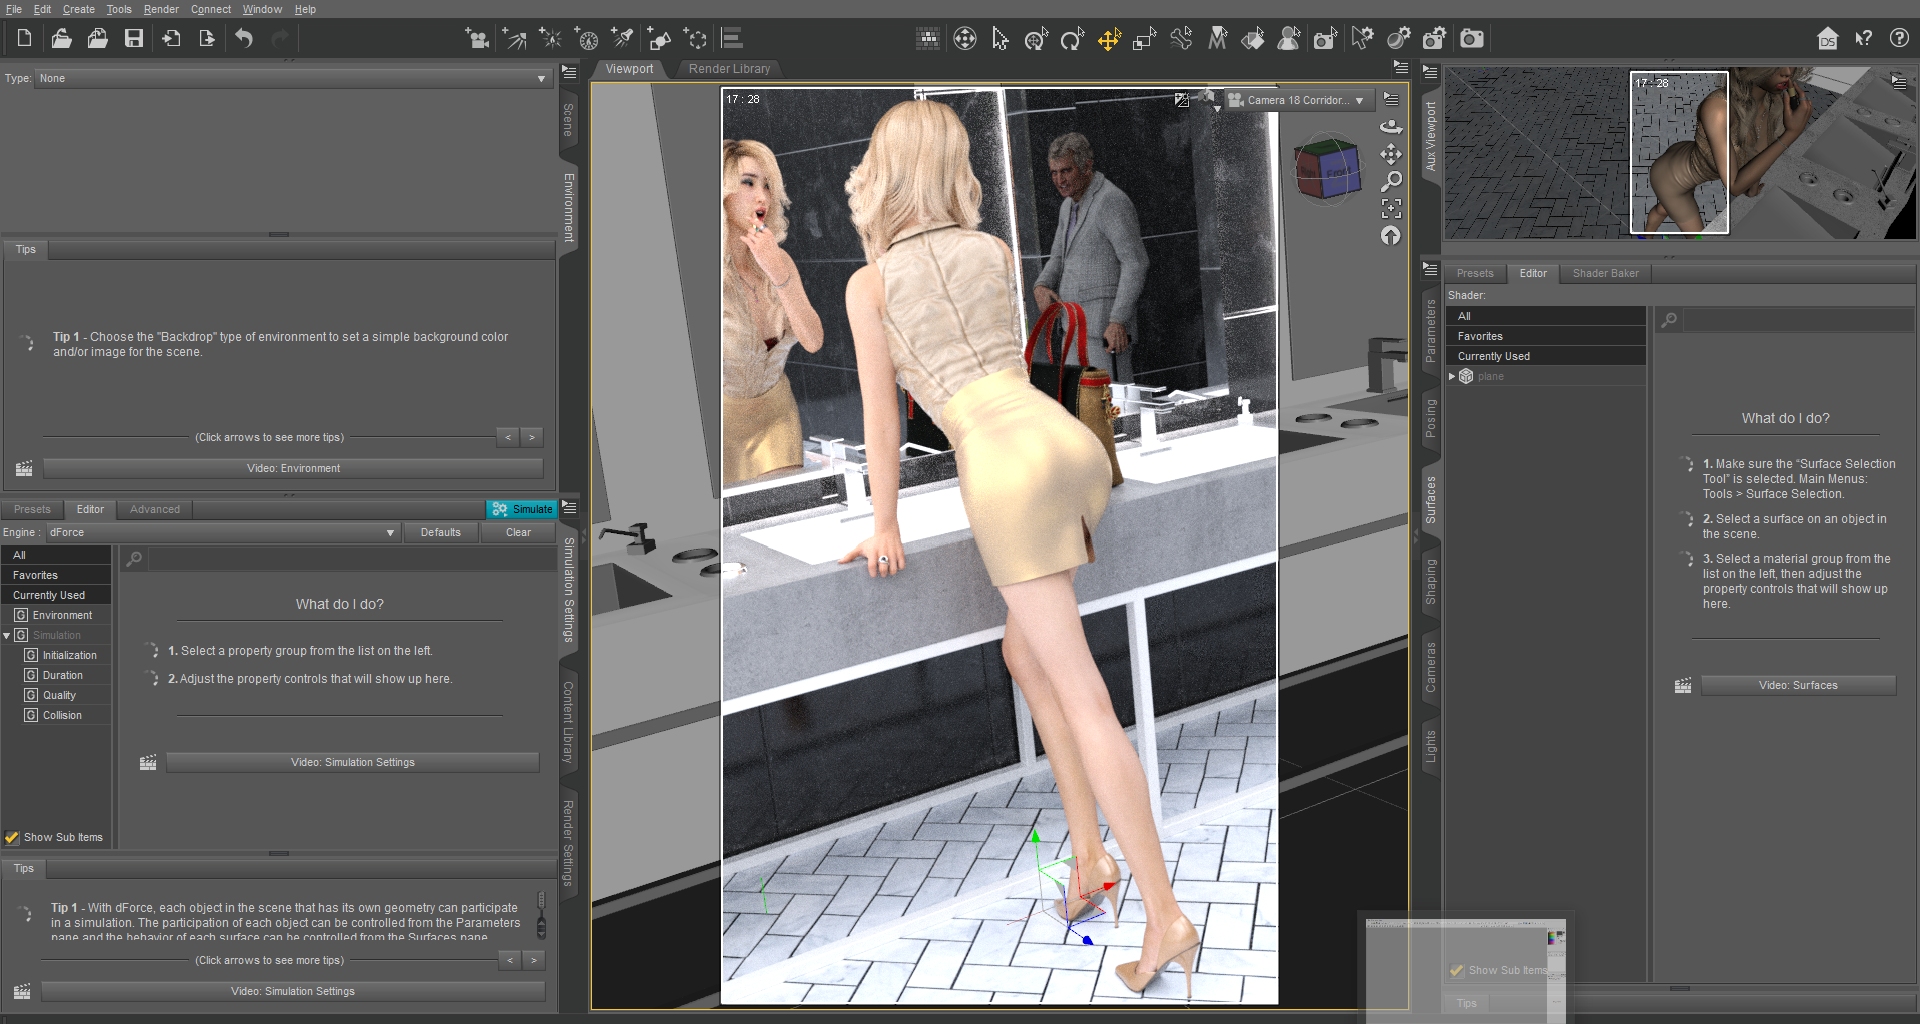Click the Undo arrow icon
This screenshot has height=1024, width=1920.
tap(244, 39)
